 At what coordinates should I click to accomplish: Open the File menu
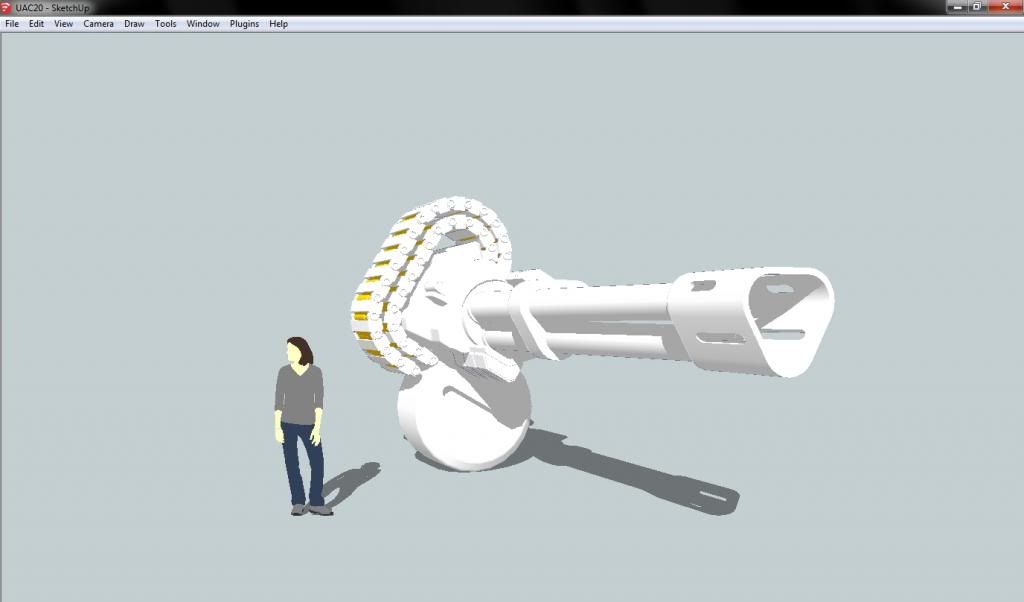(x=12, y=24)
